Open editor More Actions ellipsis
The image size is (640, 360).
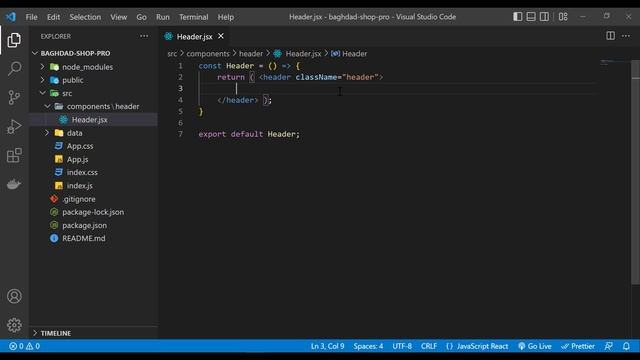[x=626, y=36]
